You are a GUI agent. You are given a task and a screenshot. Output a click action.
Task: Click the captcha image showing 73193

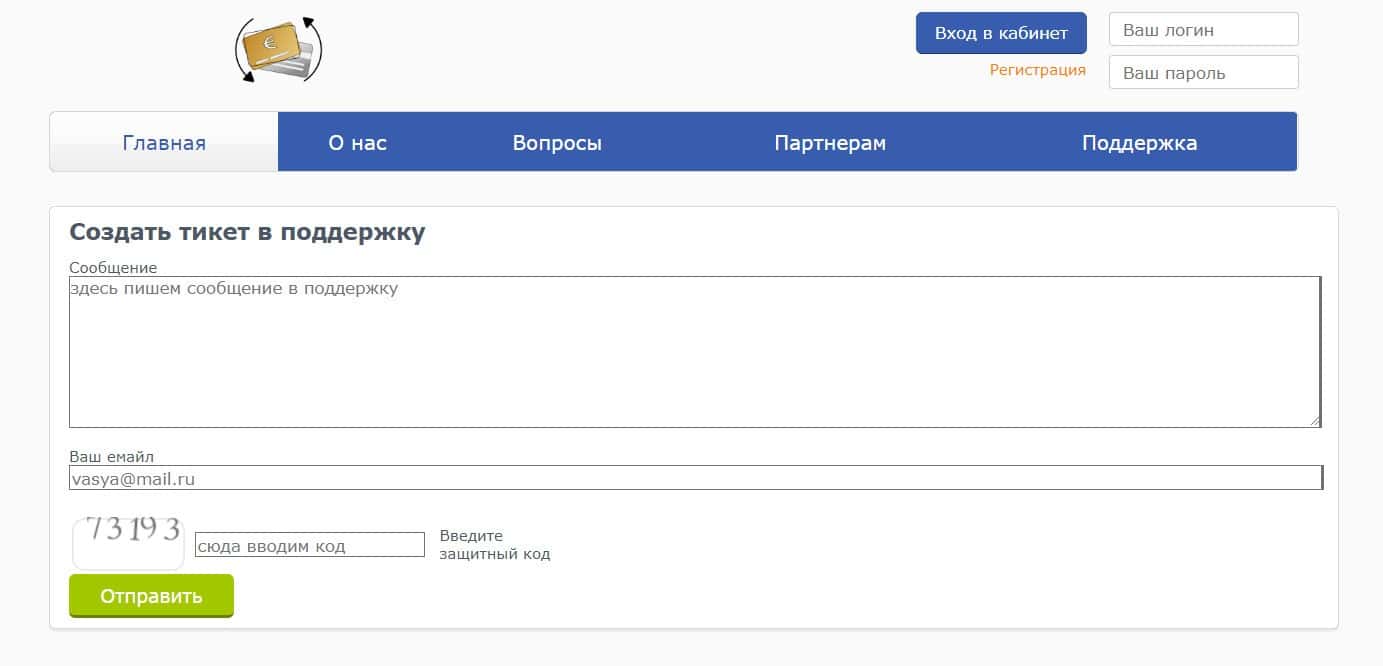click(x=129, y=542)
